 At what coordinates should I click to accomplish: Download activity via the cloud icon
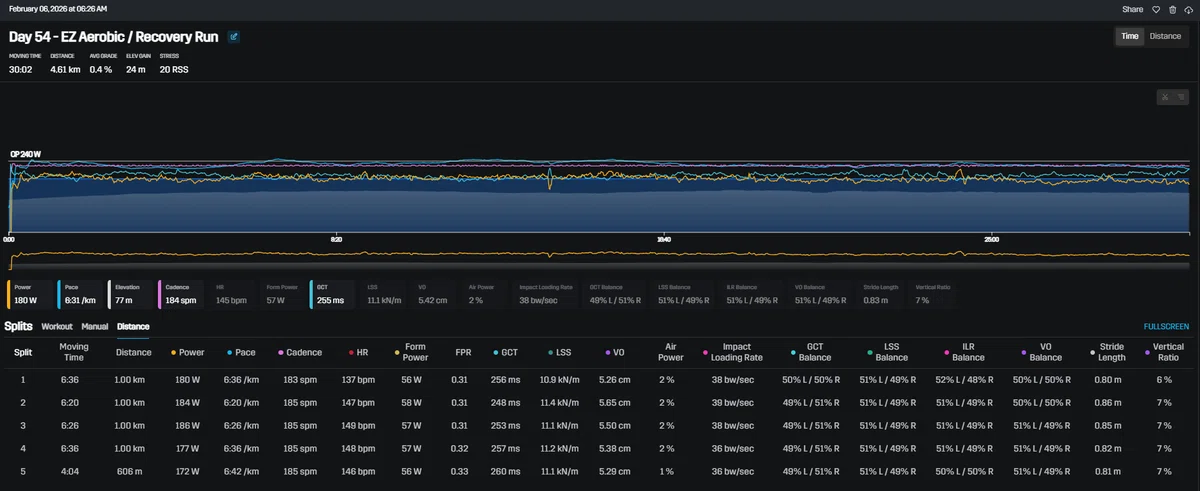pyautogui.click(x=1188, y=9)
